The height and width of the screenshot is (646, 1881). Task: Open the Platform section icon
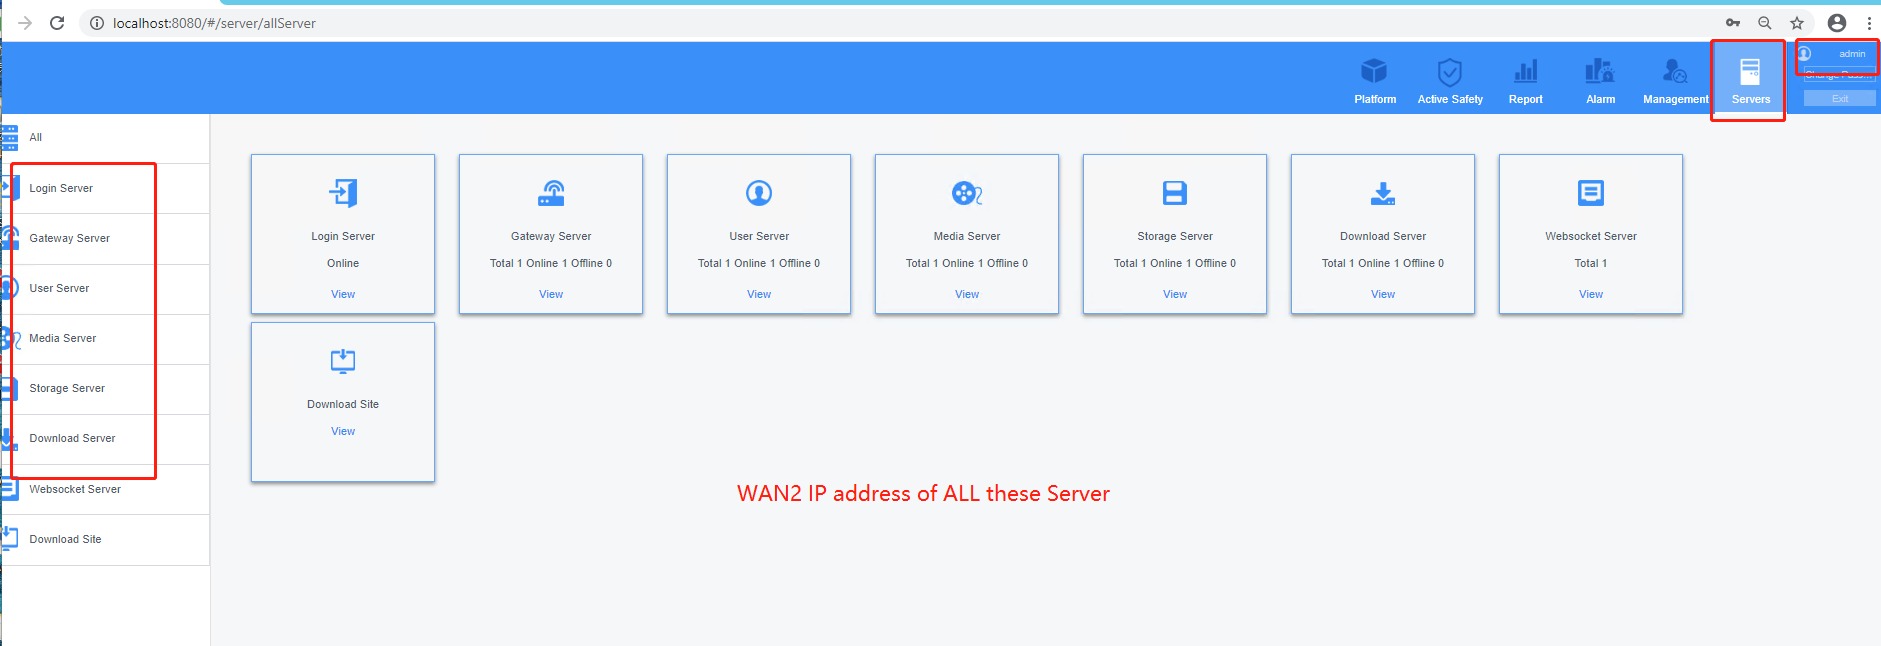coord(1374,71)
